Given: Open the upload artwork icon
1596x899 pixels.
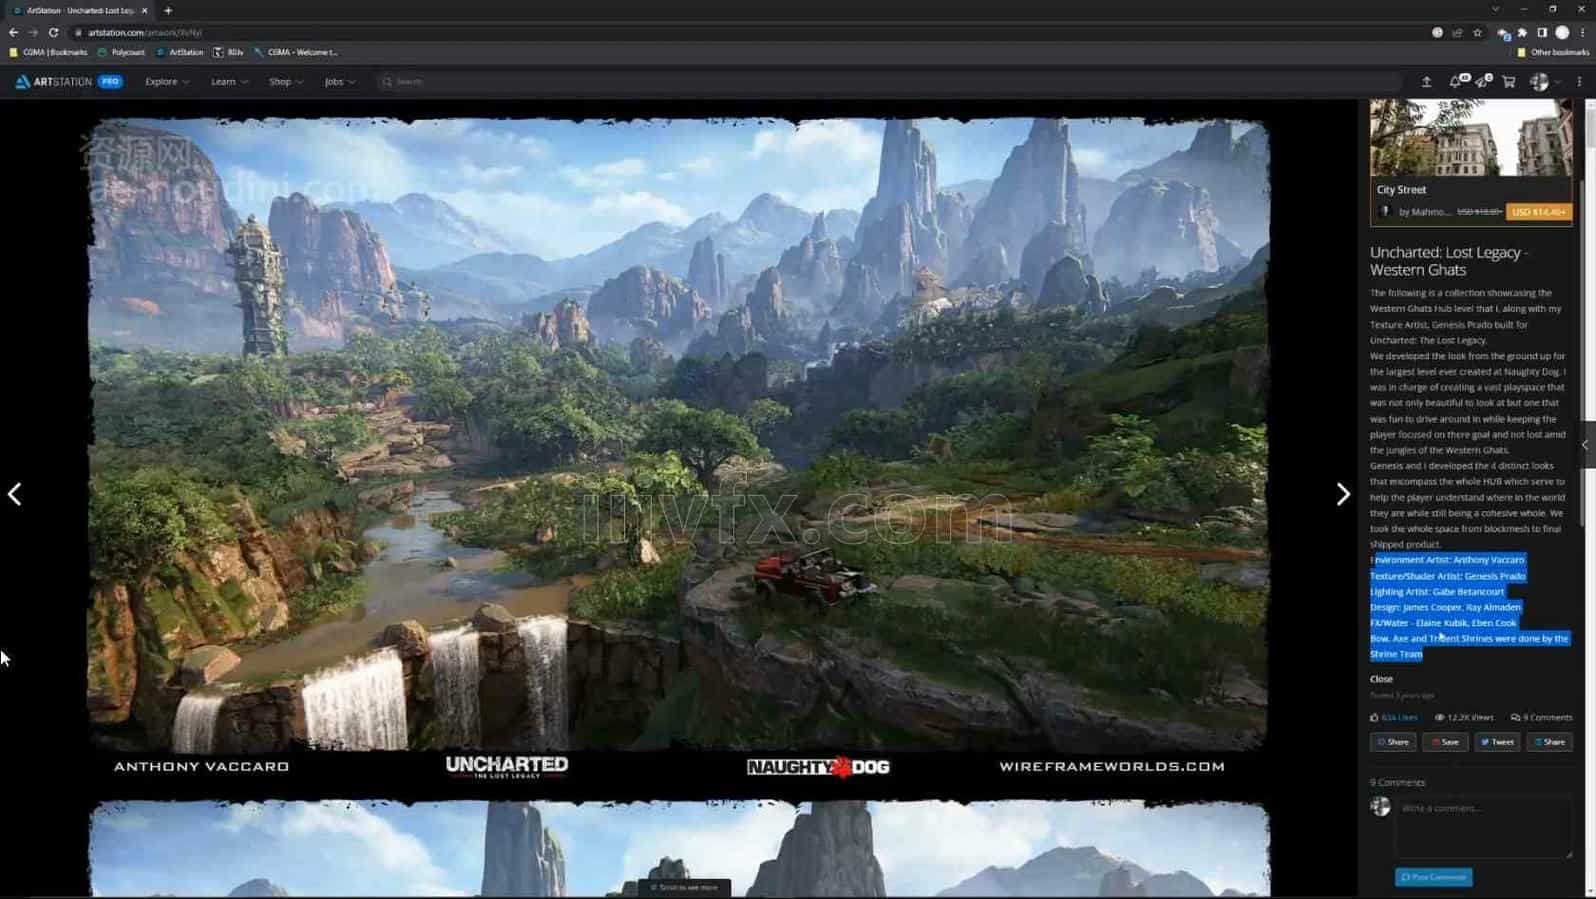Looking at the screenshot, I should click(1426, 82).
